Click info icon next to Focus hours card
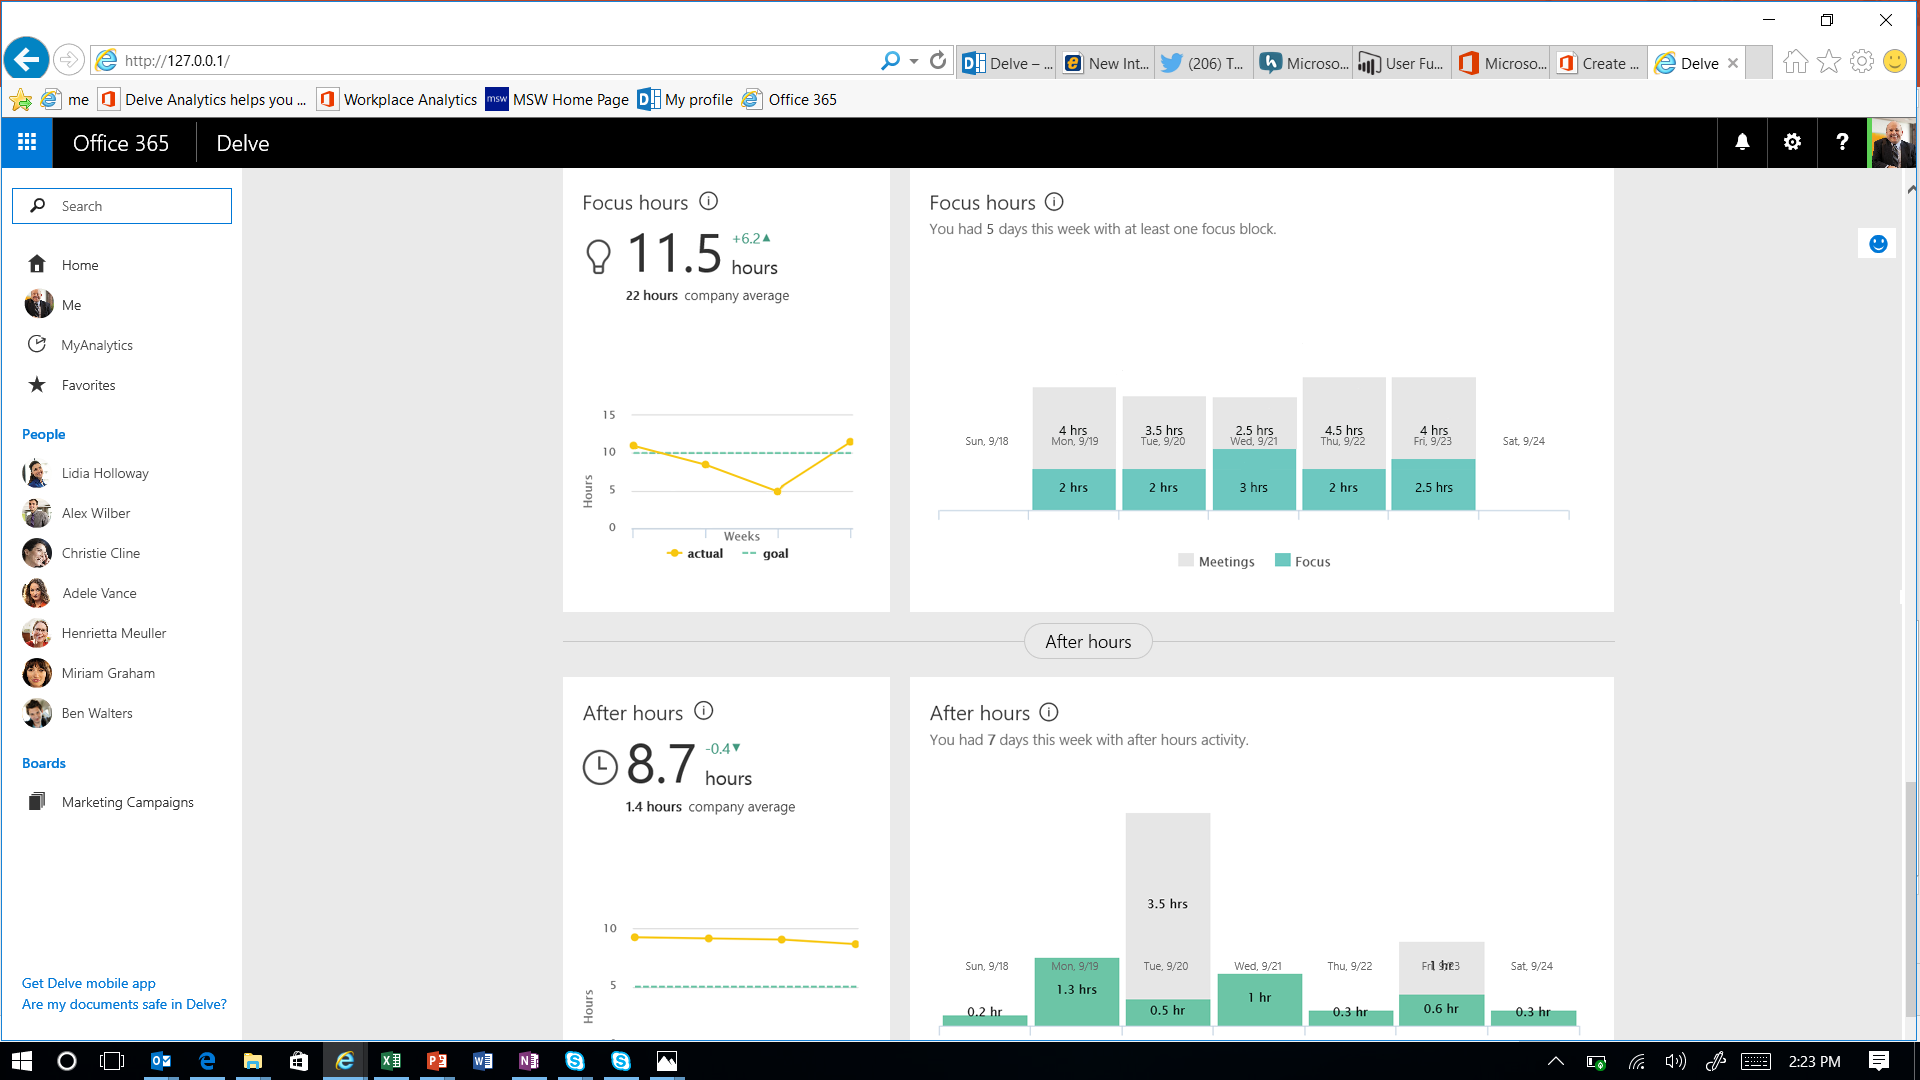The width and height of the screenshot is (1920, 1080). (708, 201)
